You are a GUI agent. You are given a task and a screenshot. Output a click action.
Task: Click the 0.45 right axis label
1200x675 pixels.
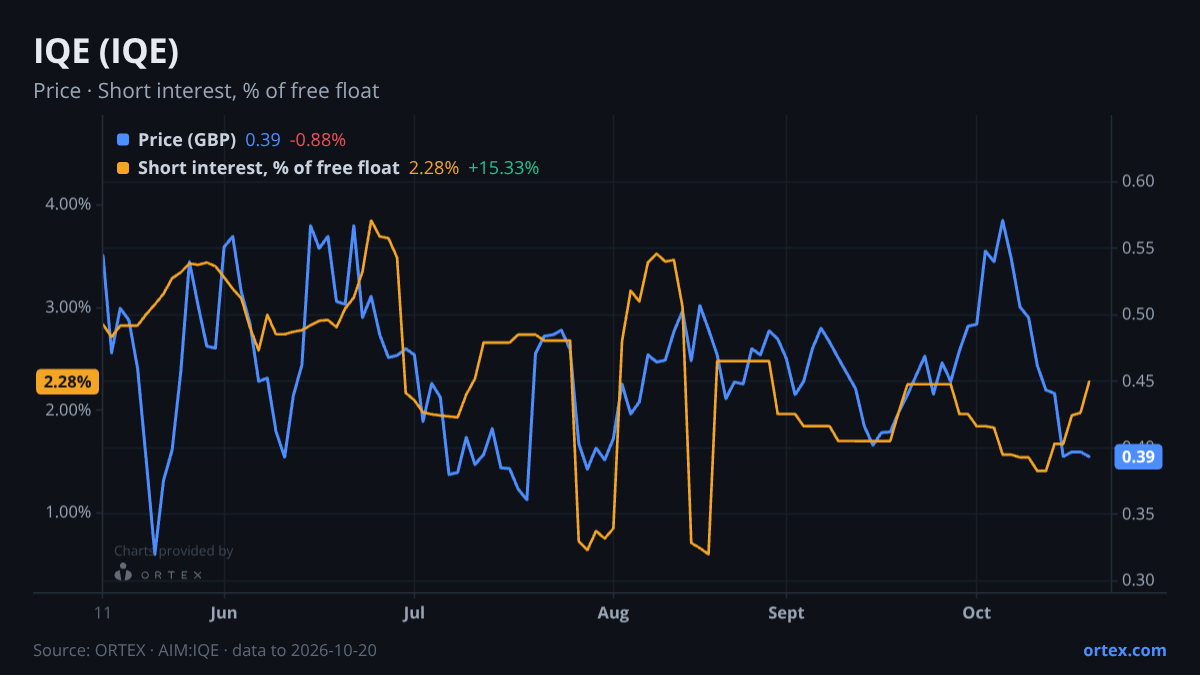click(x=1138, y=381)
